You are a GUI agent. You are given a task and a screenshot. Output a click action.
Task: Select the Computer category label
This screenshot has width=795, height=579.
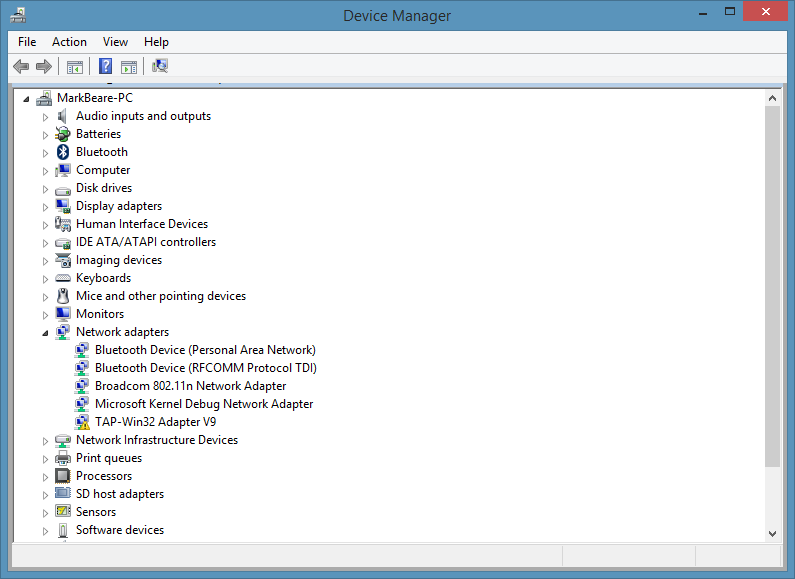pos(103,170)
